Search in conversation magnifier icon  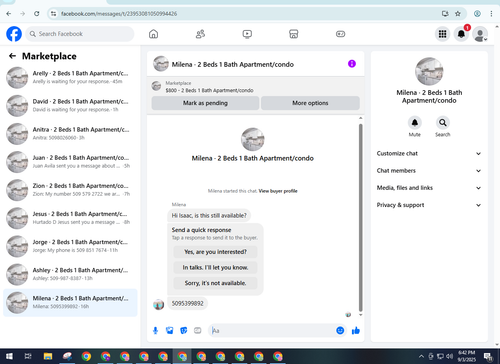[443, 123]
